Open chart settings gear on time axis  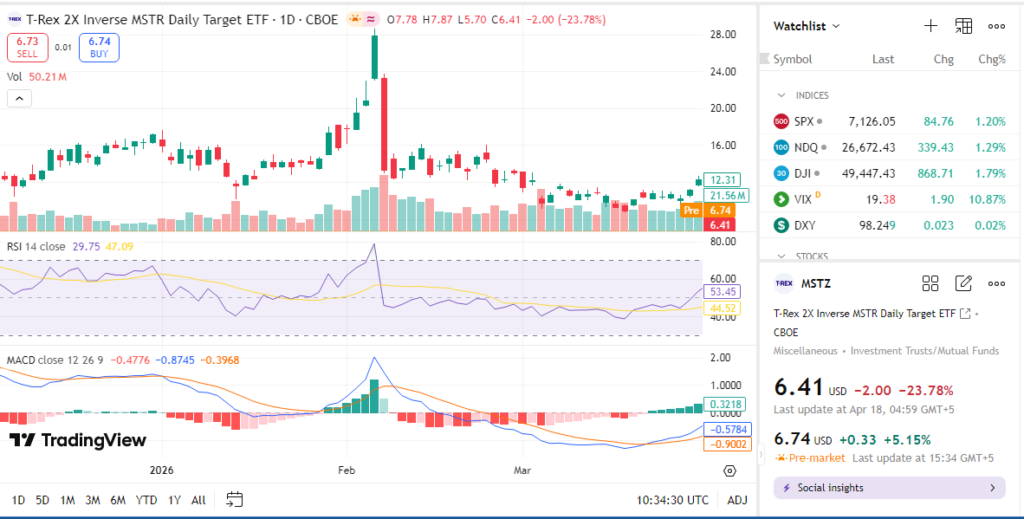pyautogui.click(x=730, y=470)
